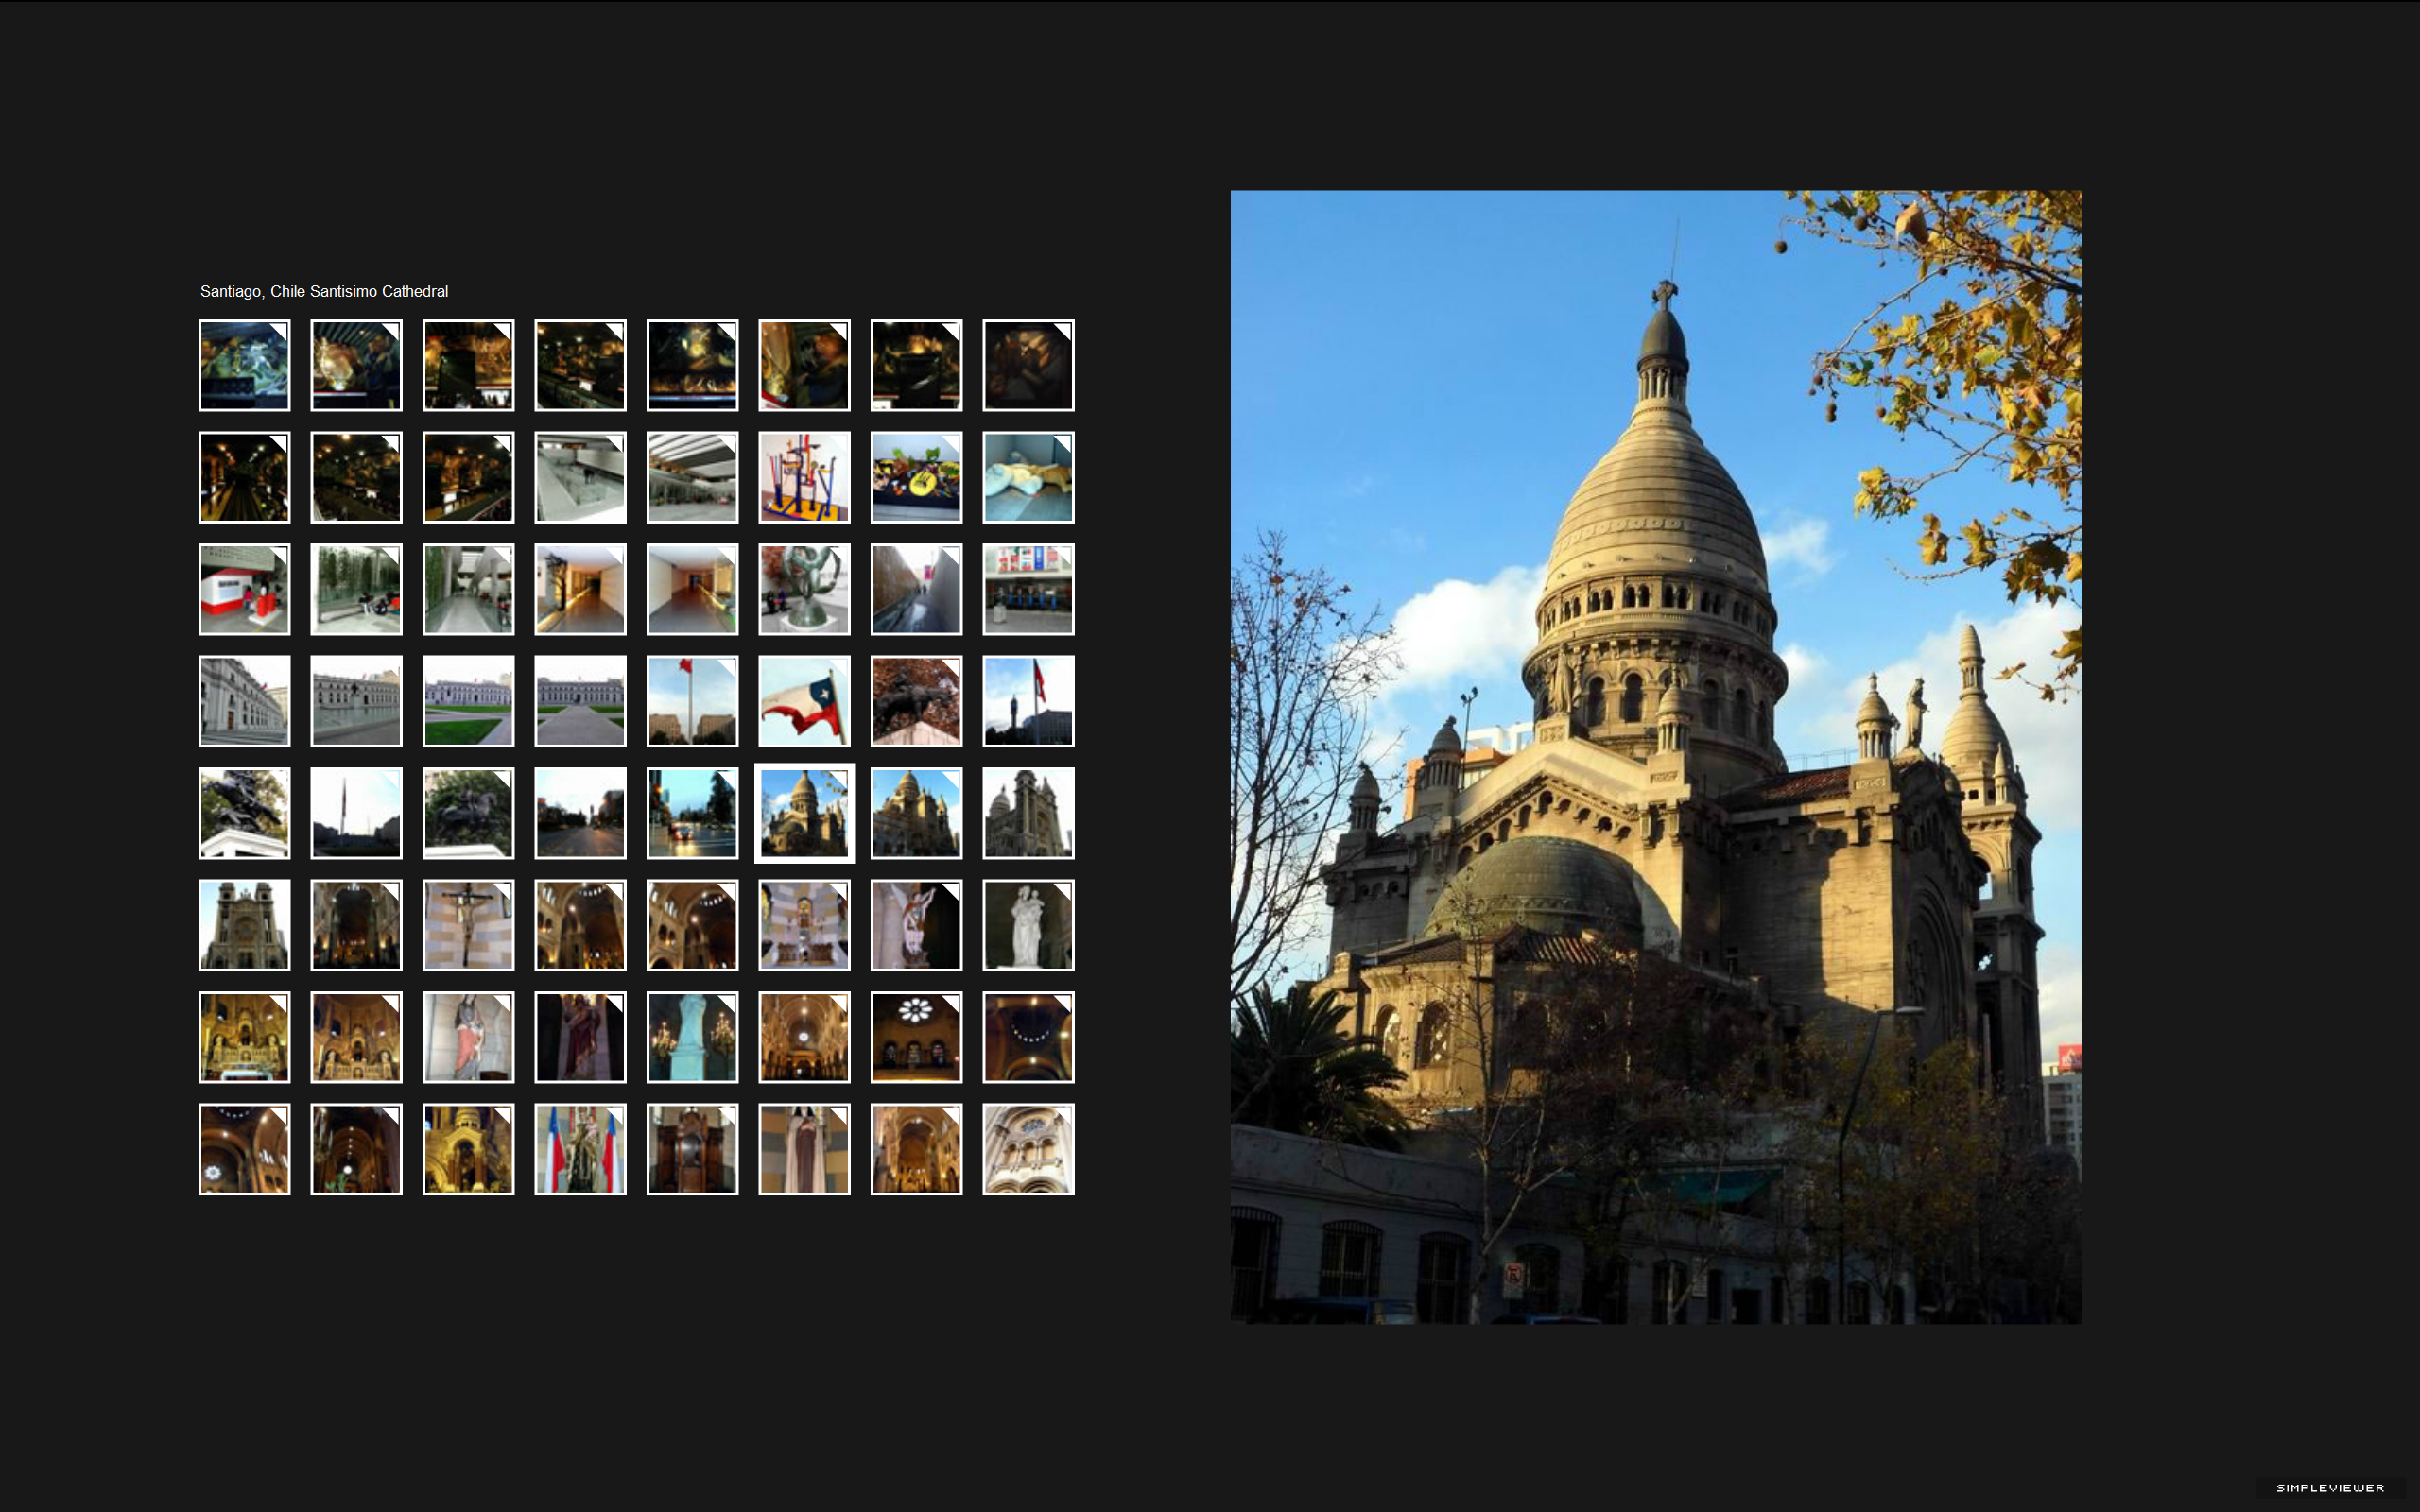Select the nun statue in brown habit thumbnail
The image size is (2420, 1512).
[x=804, y=1149]
